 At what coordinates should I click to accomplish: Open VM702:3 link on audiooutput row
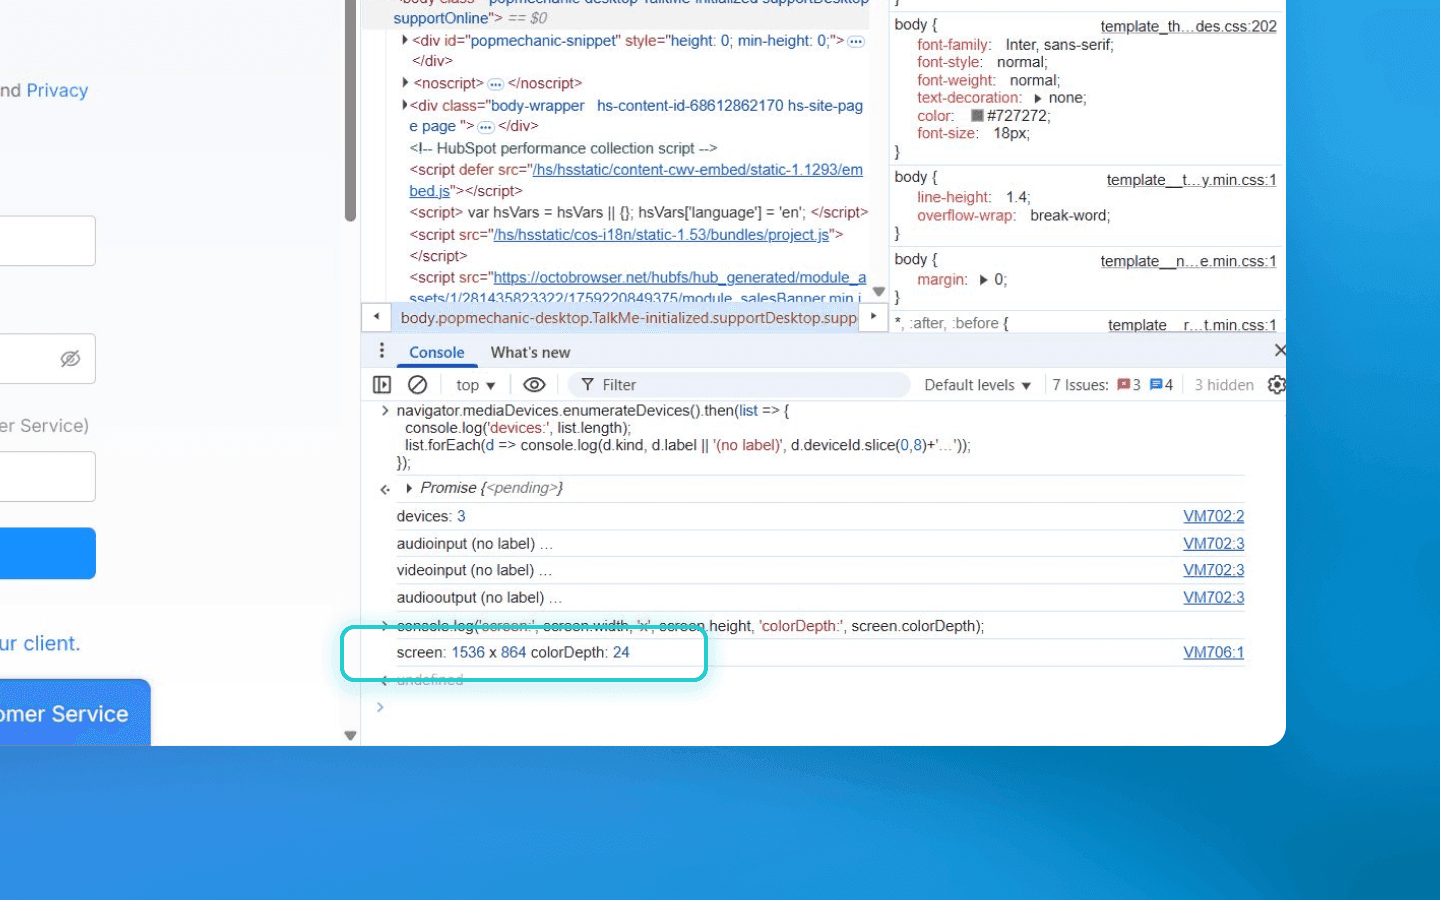pos(1213,597)
